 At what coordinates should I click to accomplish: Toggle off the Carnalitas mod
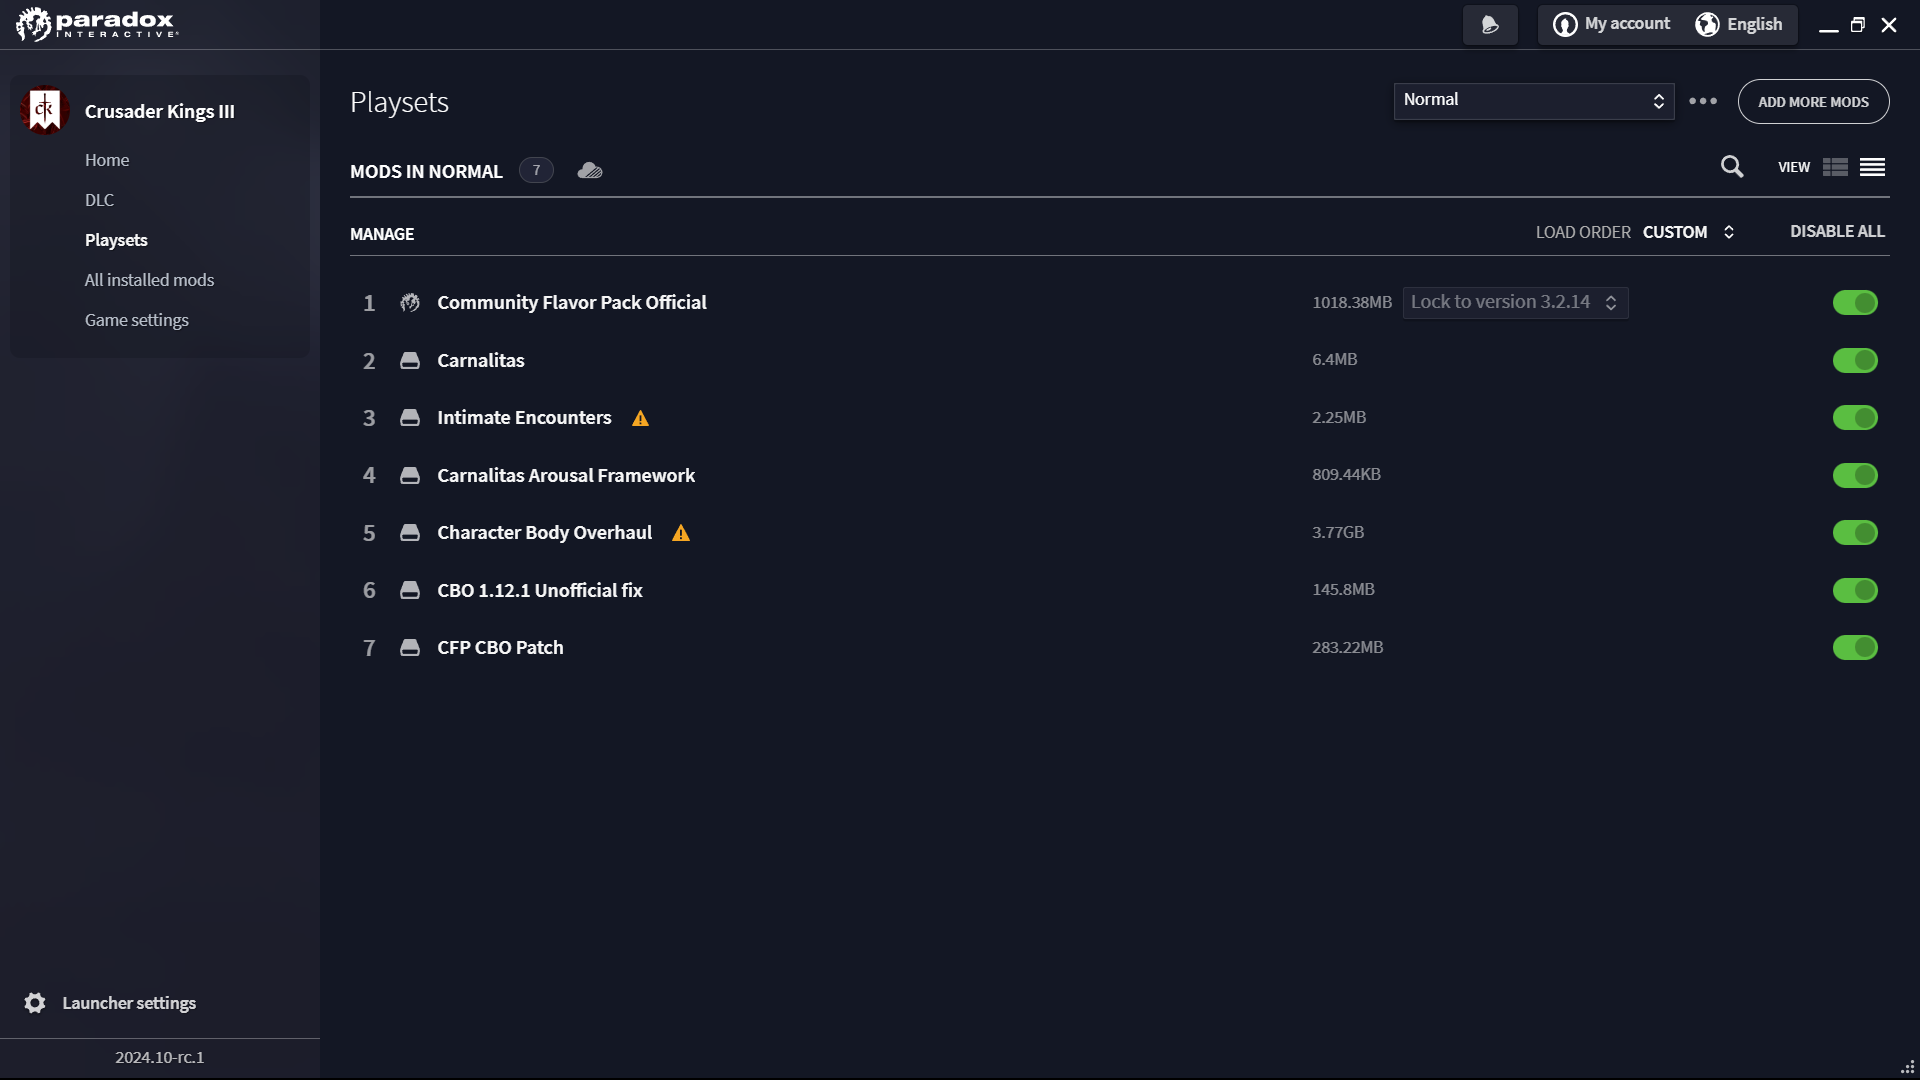(1855, 360)
